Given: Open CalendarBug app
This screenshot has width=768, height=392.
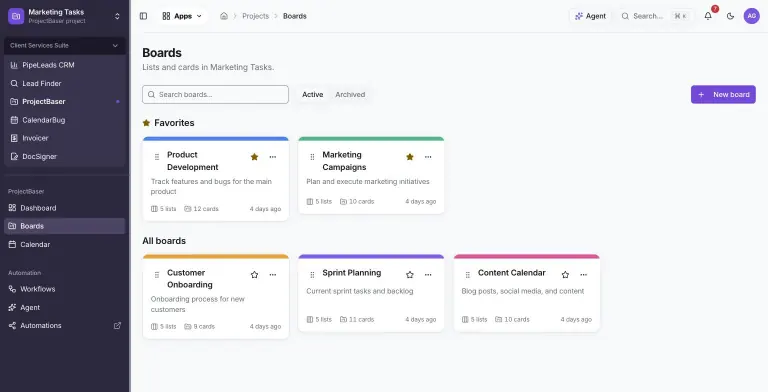Looking at the screenshot, I should pyautogui.click(x=65, y=120).
